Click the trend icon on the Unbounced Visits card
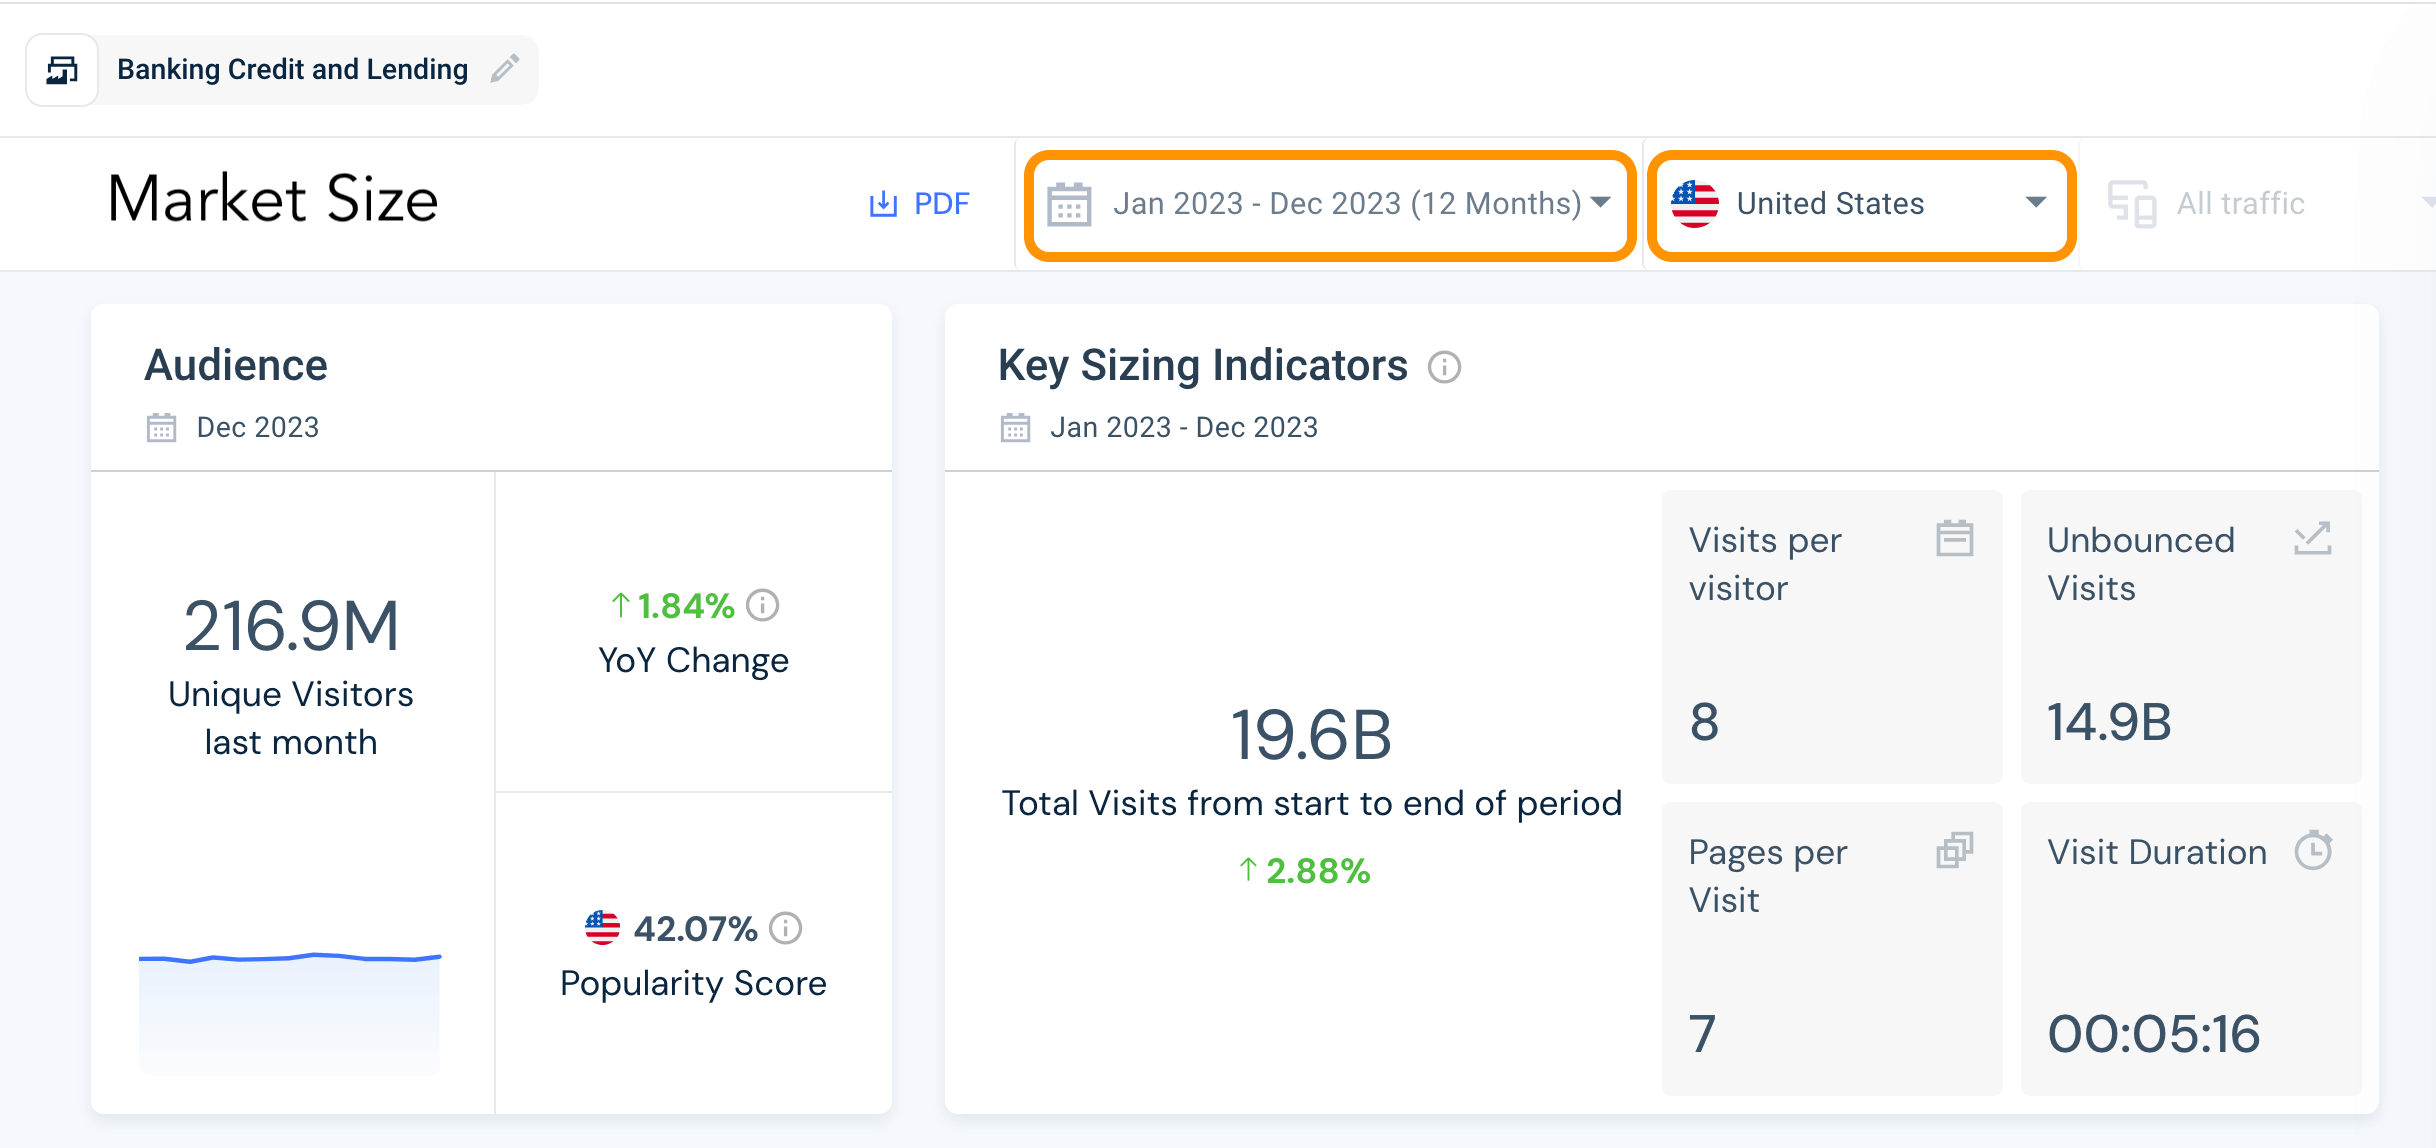The image size is (2436, 1148). tap(2313, 538)
